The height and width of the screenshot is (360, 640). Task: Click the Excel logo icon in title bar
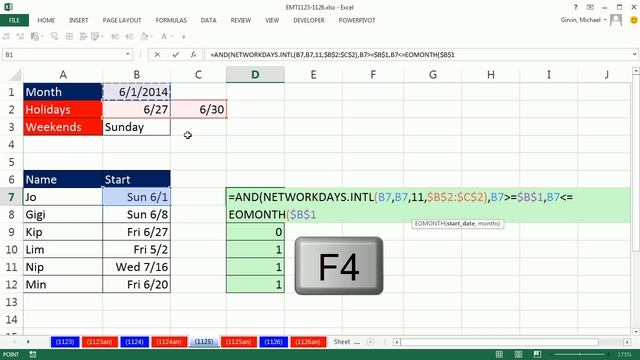[8, 7]
